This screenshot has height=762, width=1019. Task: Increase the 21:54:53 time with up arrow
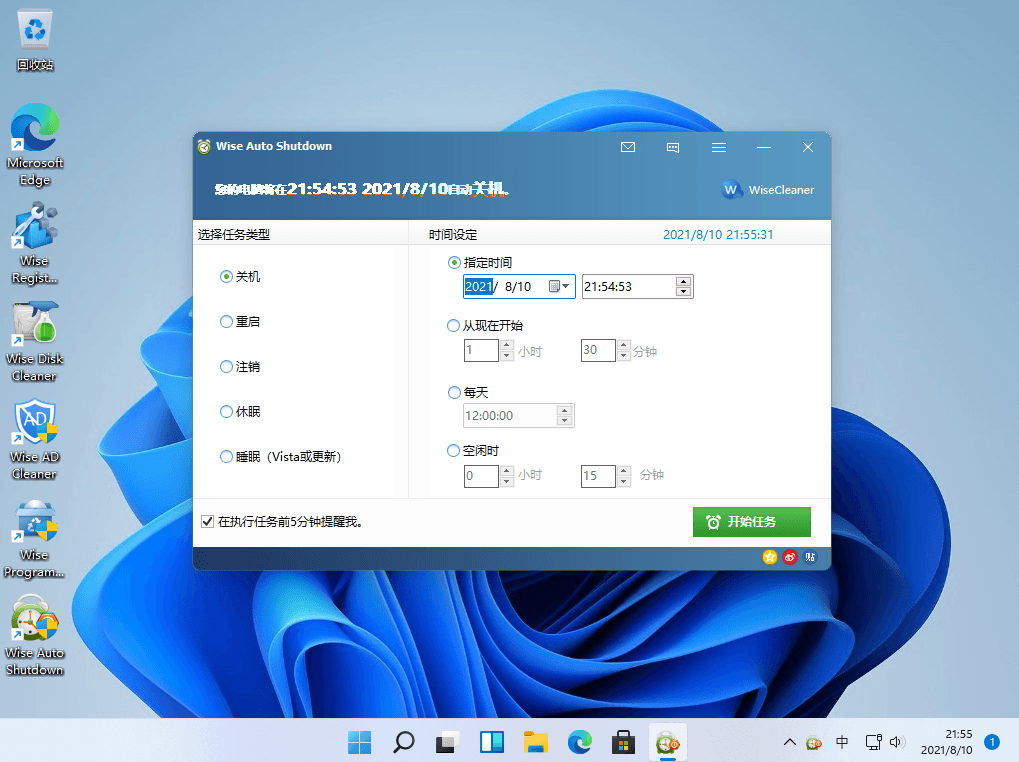(683, 281)
